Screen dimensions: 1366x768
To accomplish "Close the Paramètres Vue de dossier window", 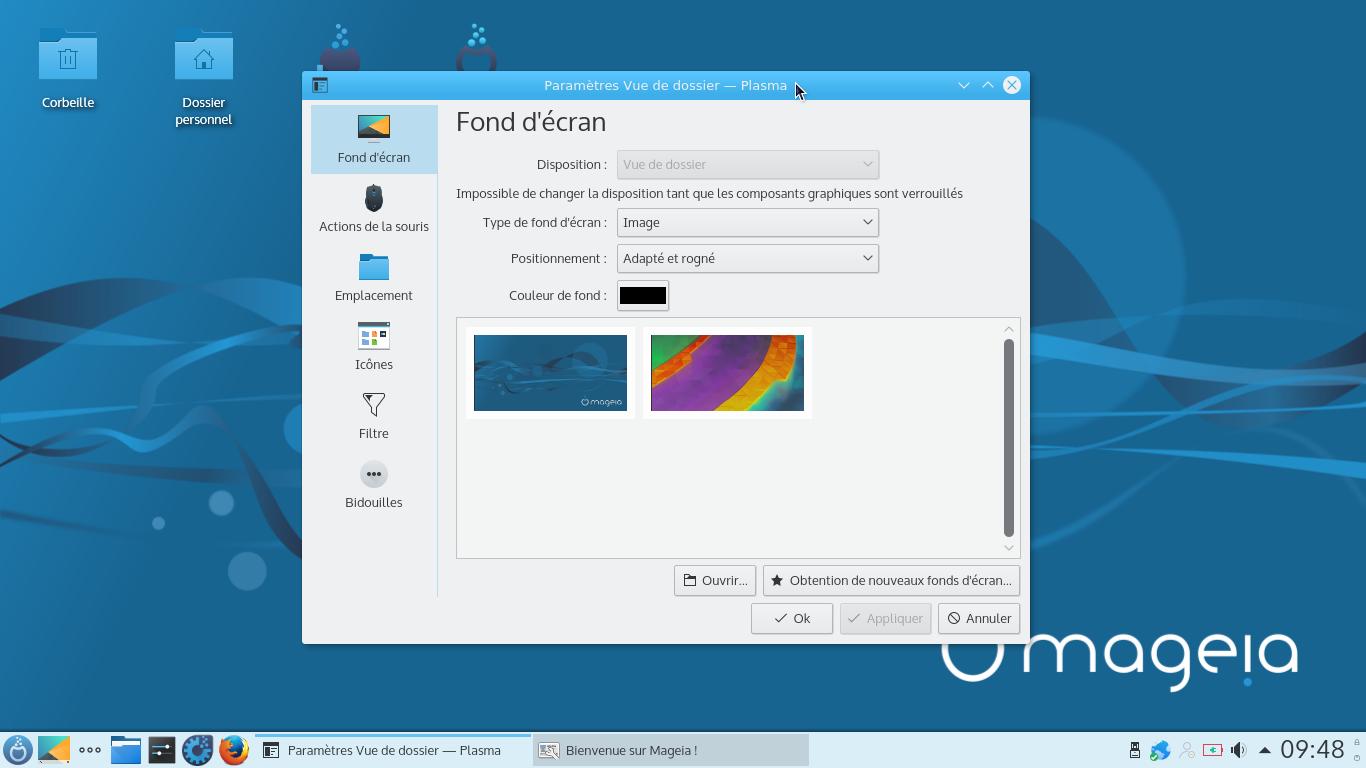I will coord(1012,85).
